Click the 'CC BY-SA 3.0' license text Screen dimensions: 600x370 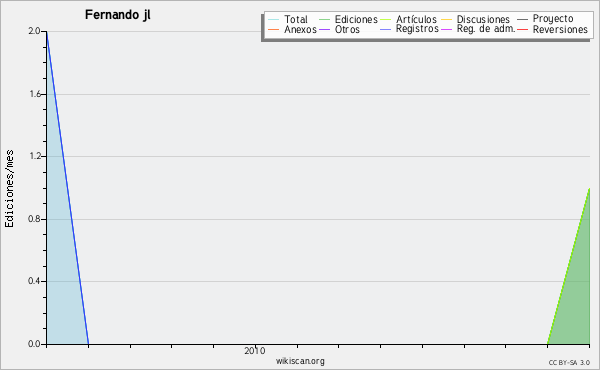[569, 363]
